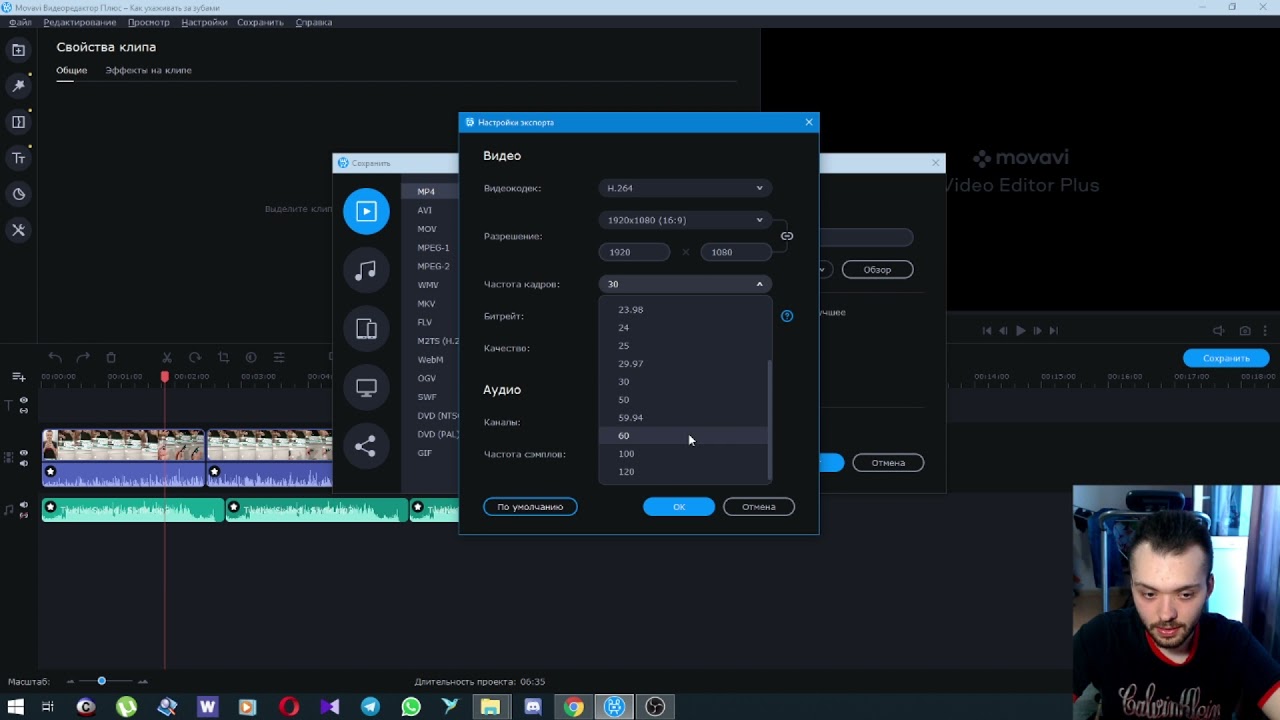
Task: Toggle link icon on title track
Action: click(x=24, y=410)
